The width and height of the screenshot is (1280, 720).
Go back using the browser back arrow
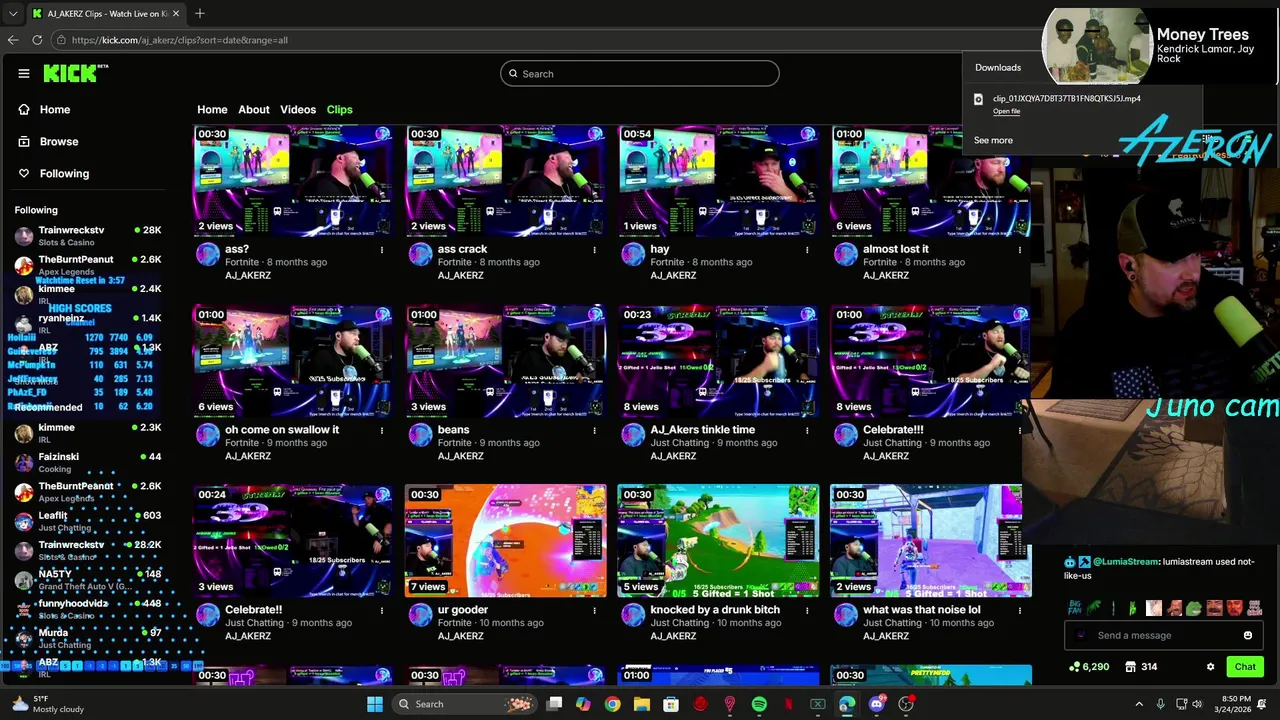pos(12,40)
